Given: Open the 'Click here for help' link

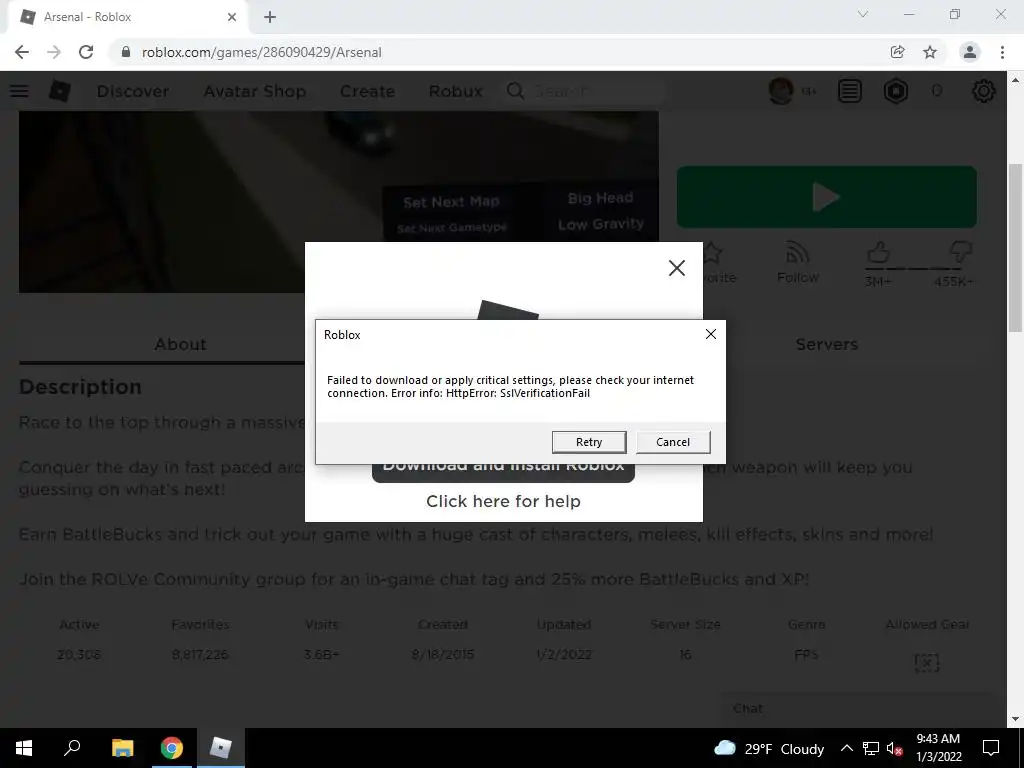Looking at the screenshot, I should click(503, 501).
